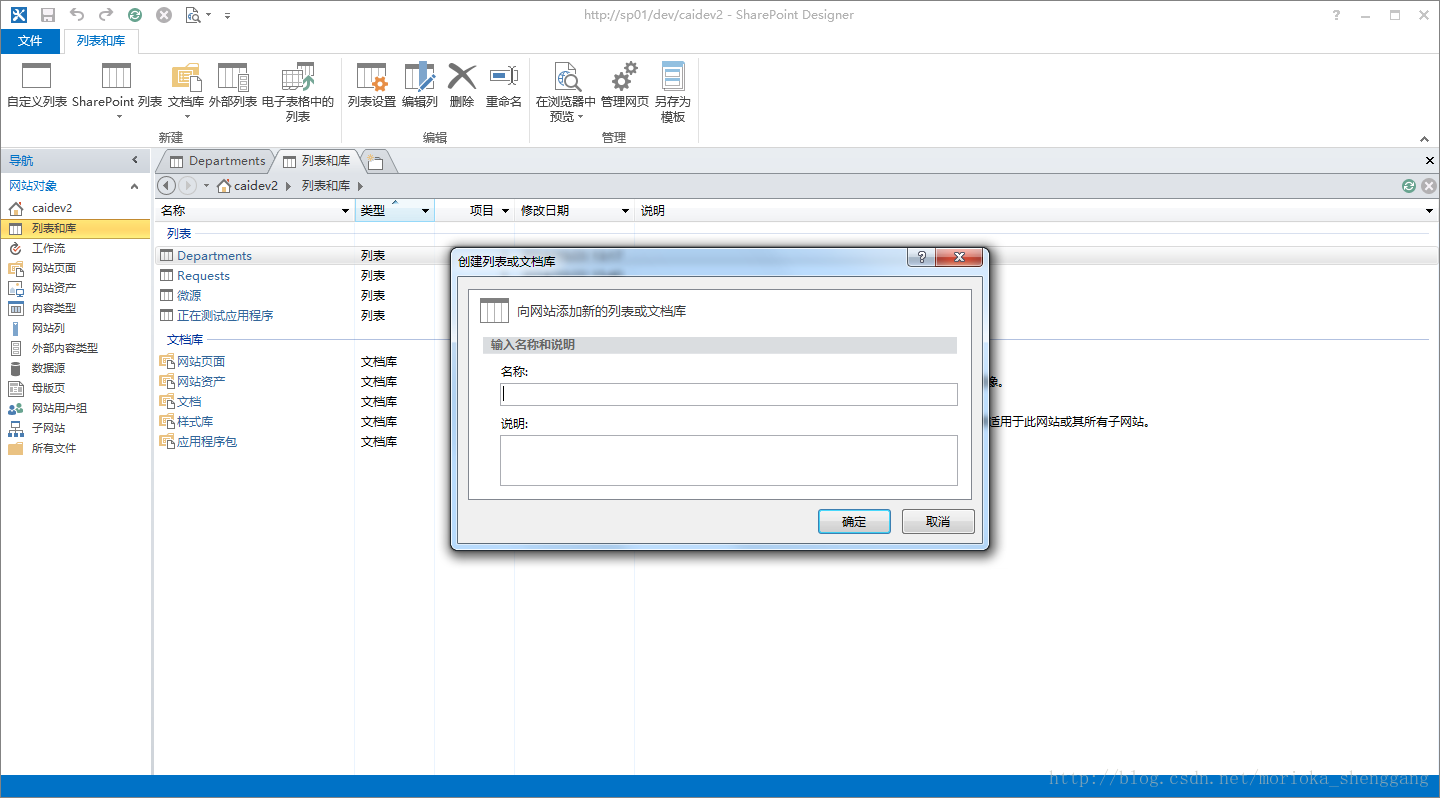Open the 应用程序包 document library link

[207, 442]
